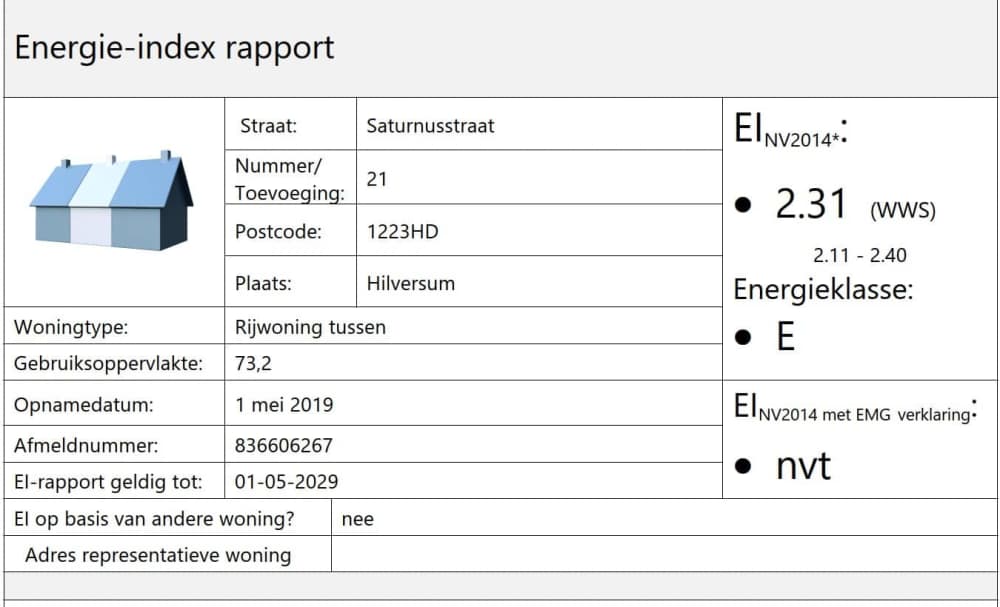Select the expiry date '01-05-2029'
1000x607 pixels.
pos(286,481)
